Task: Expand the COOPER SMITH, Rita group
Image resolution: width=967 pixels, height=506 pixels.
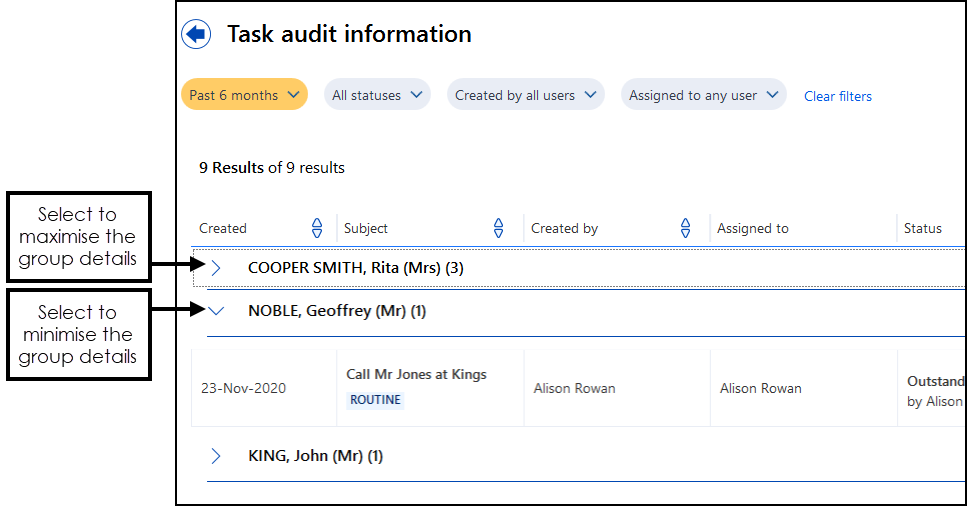Action: tap(216, 268)
